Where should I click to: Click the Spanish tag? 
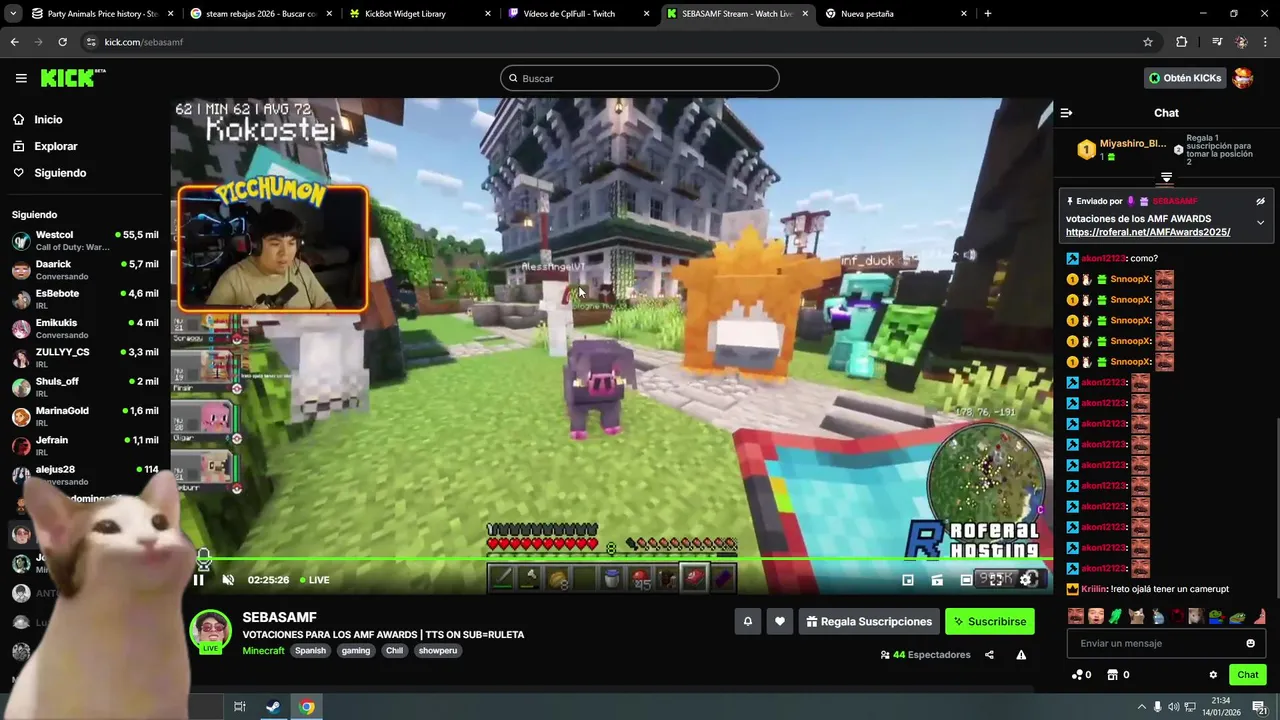[x=310, y=650]
